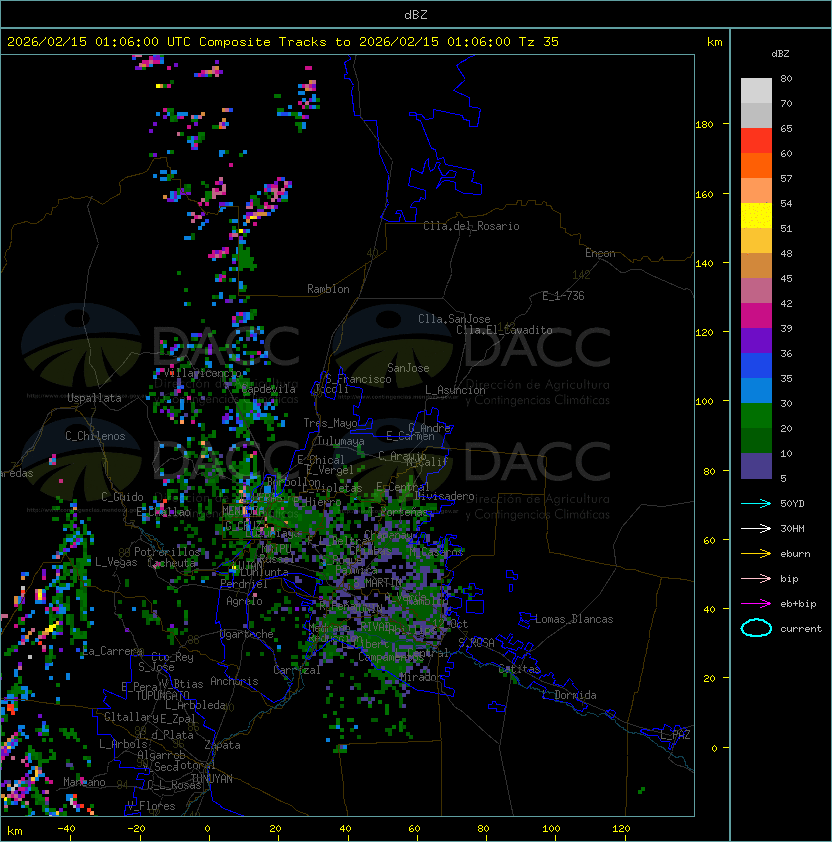The image size is (832, 842).
Task: Click the '120' km tick on bottom axis
Action: point(621,829)
